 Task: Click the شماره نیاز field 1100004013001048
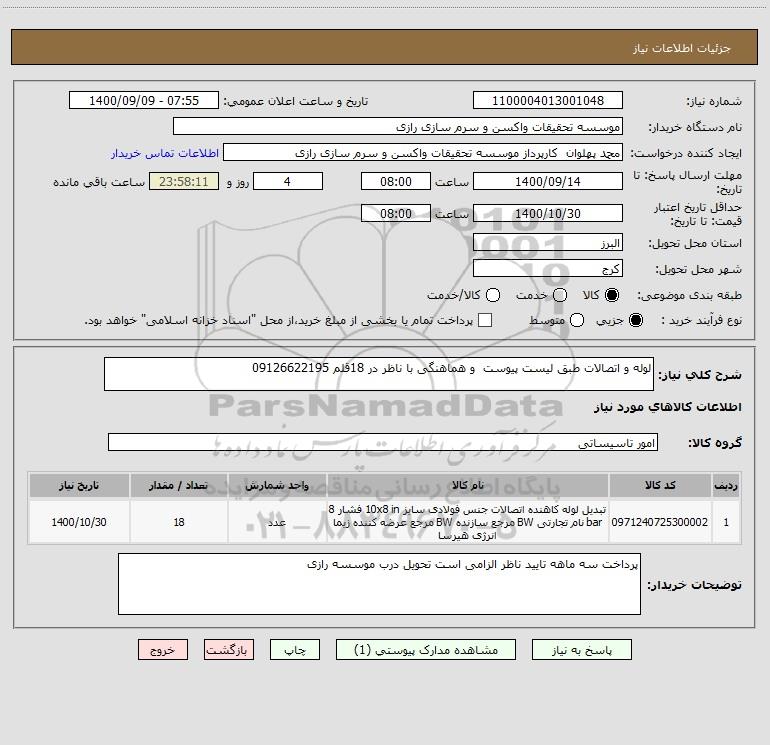tap(548, 100)
